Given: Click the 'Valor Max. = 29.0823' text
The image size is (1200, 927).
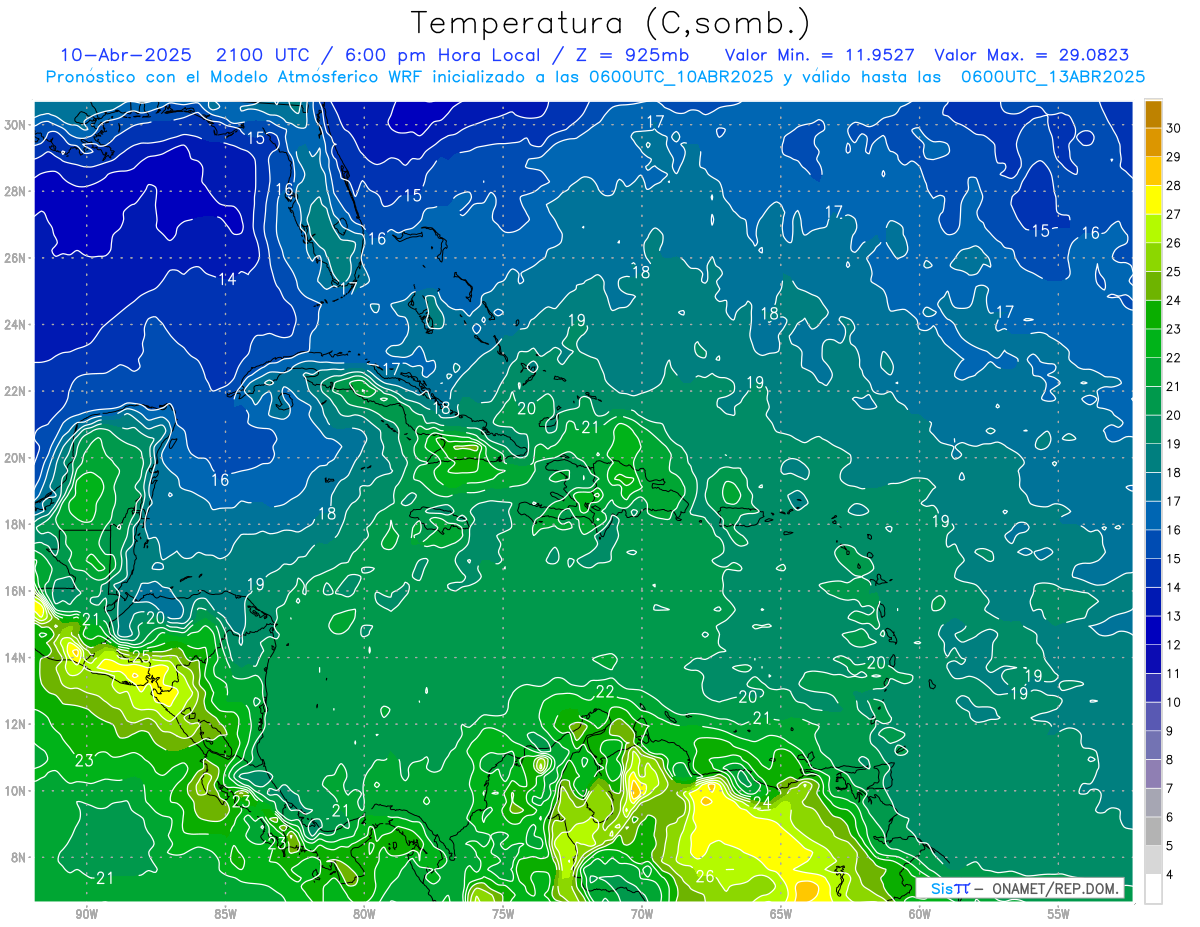Looking at the screenshot, I should coord(1032,54).
